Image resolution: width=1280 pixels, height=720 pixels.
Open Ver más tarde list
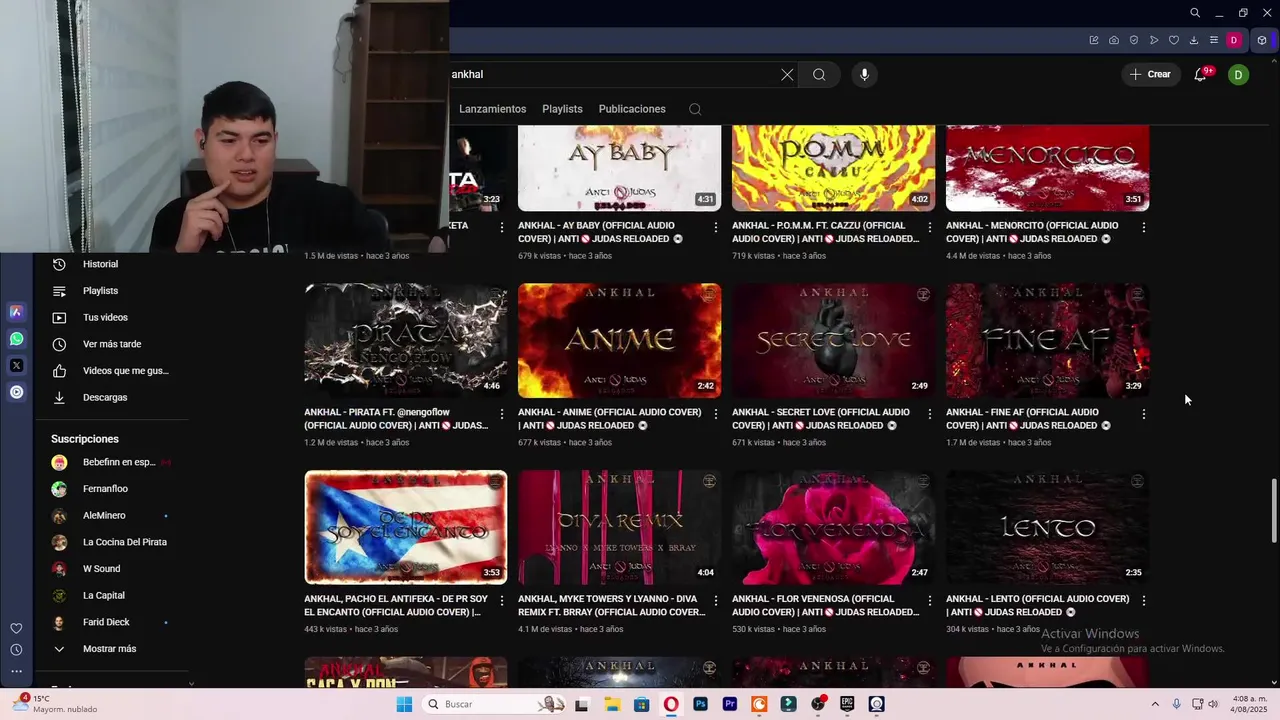pyautogui.click(x=112, y=344)
